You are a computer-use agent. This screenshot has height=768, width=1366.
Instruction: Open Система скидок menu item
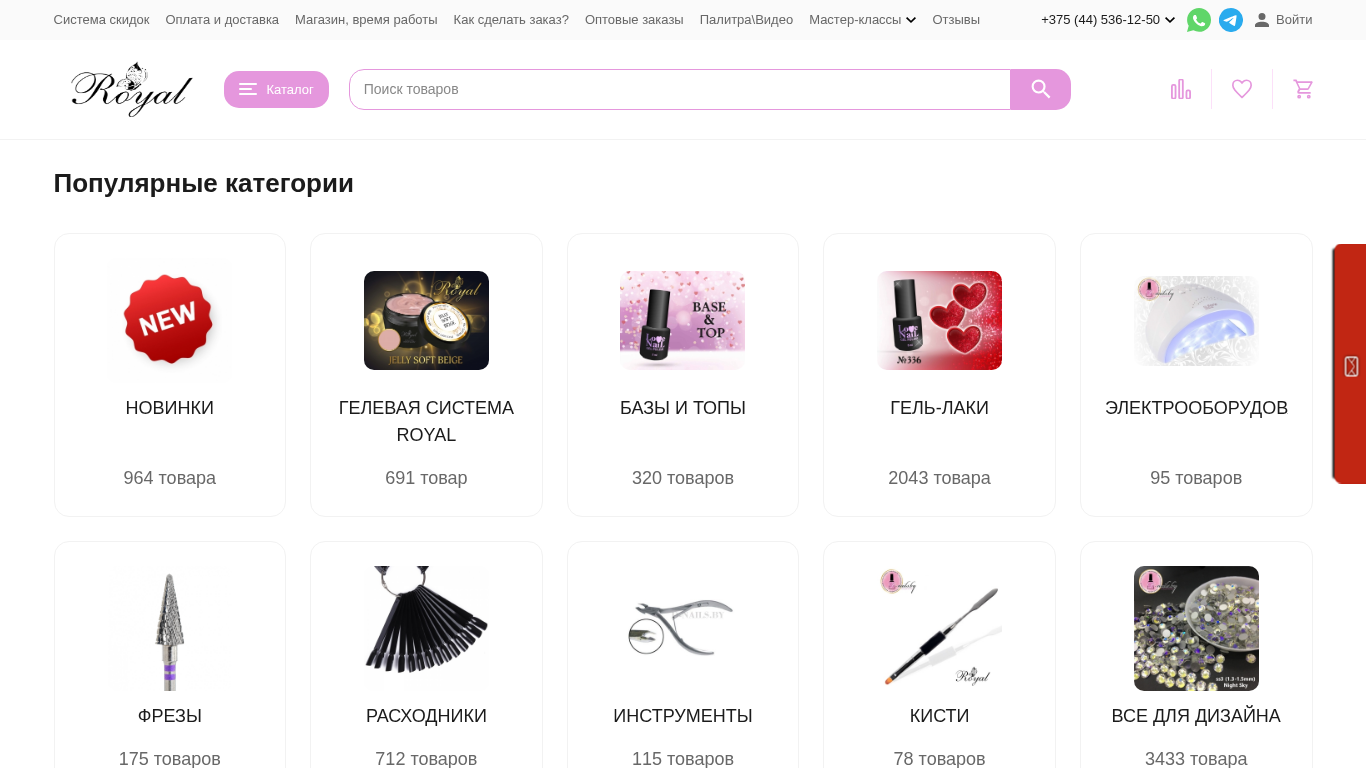coord(101,20)
